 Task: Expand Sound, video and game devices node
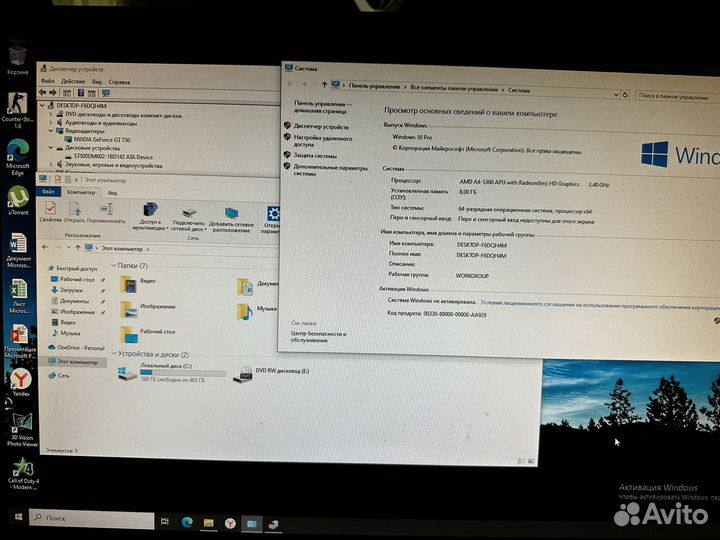pos(51,164)
